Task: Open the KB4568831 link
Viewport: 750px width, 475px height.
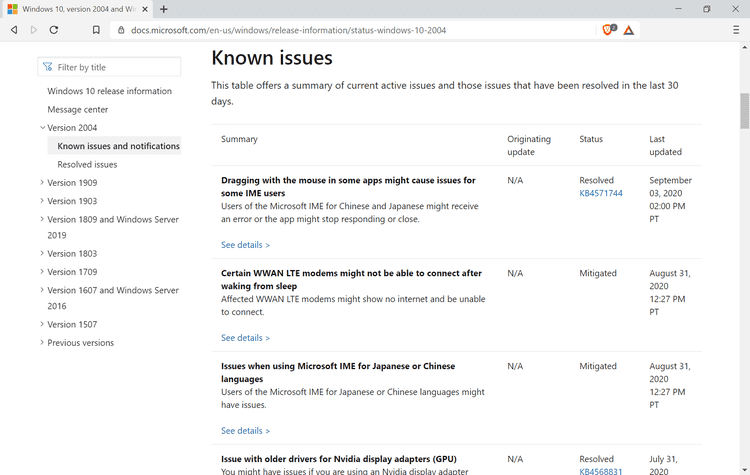Action: point(601,471)
